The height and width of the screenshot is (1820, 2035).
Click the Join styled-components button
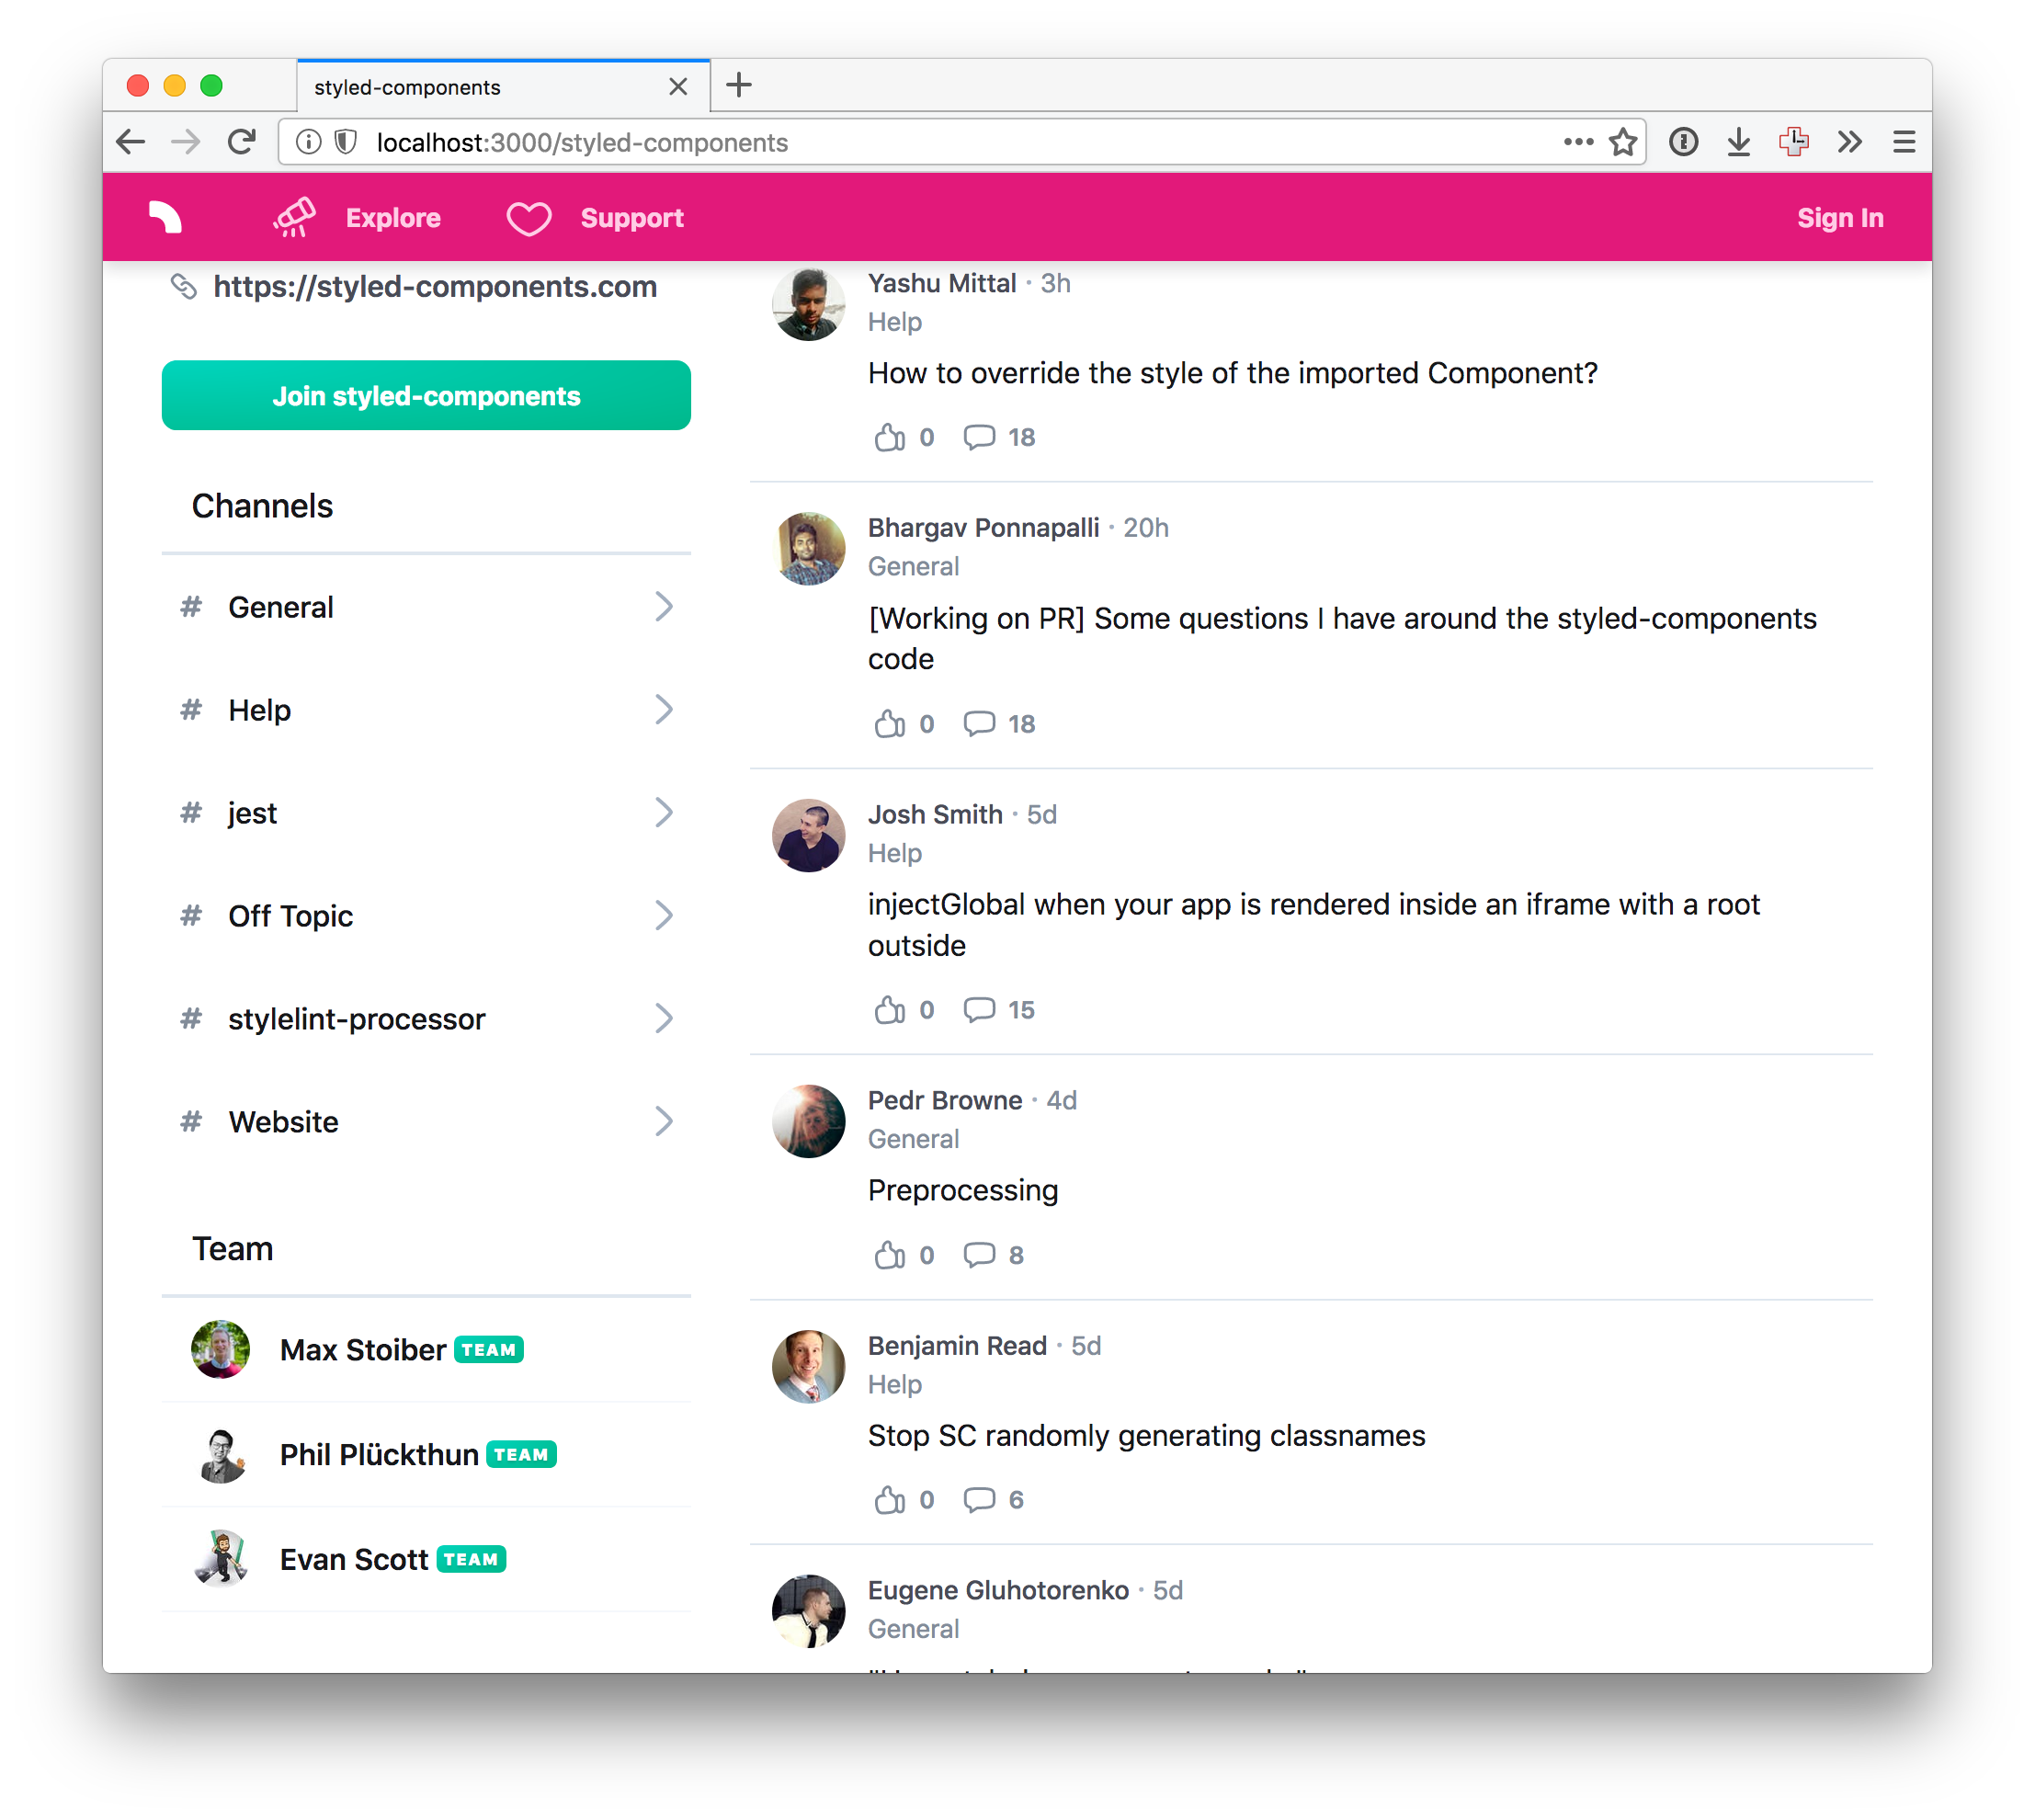click(x=426, y=396)
